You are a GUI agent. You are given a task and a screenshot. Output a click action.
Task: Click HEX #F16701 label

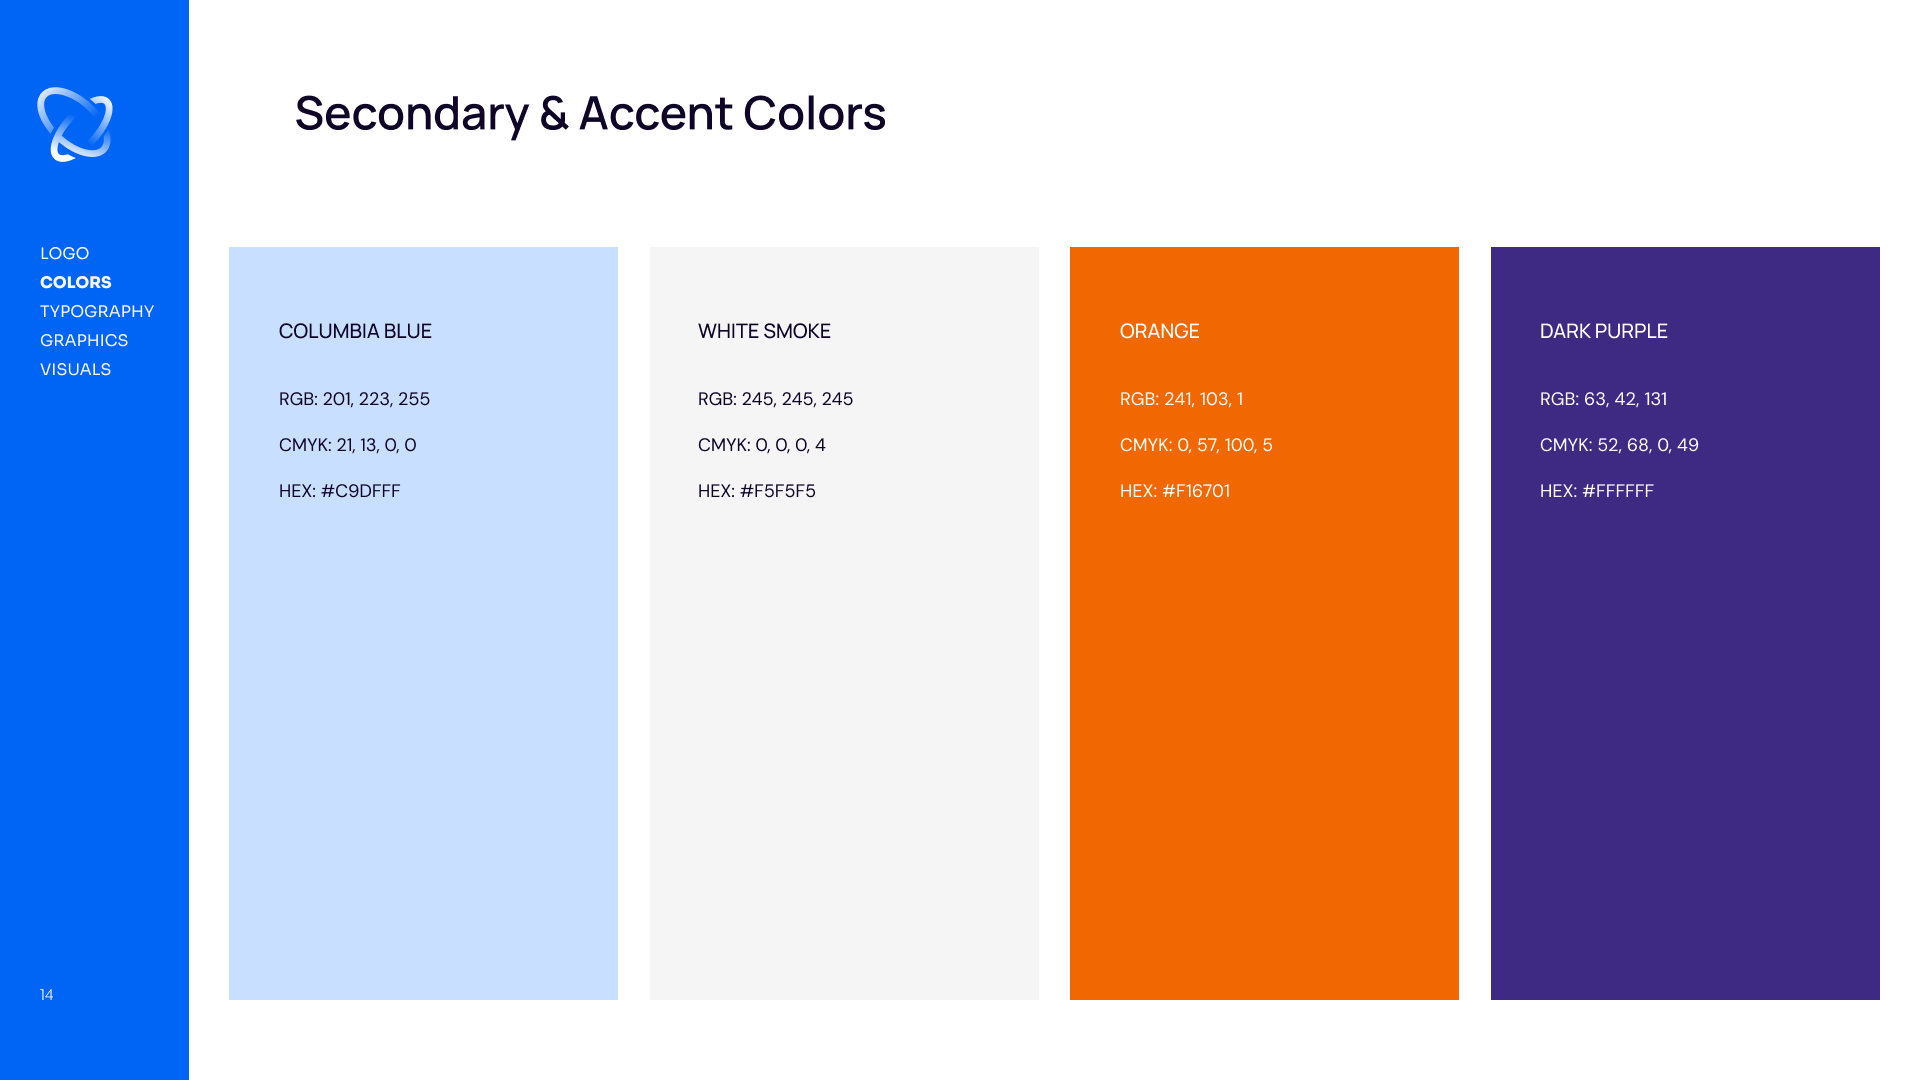[x=1175, y=491]
